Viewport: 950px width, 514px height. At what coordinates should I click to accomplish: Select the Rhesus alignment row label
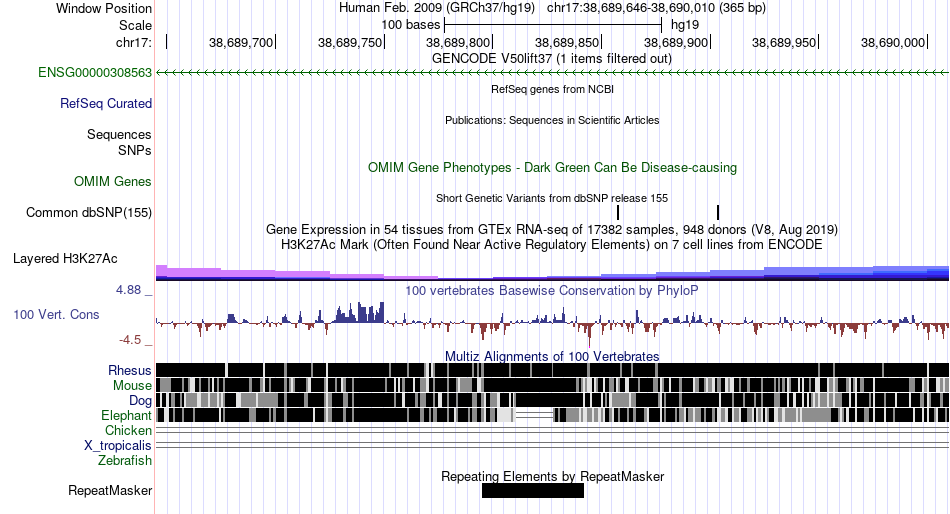point(130,370)
